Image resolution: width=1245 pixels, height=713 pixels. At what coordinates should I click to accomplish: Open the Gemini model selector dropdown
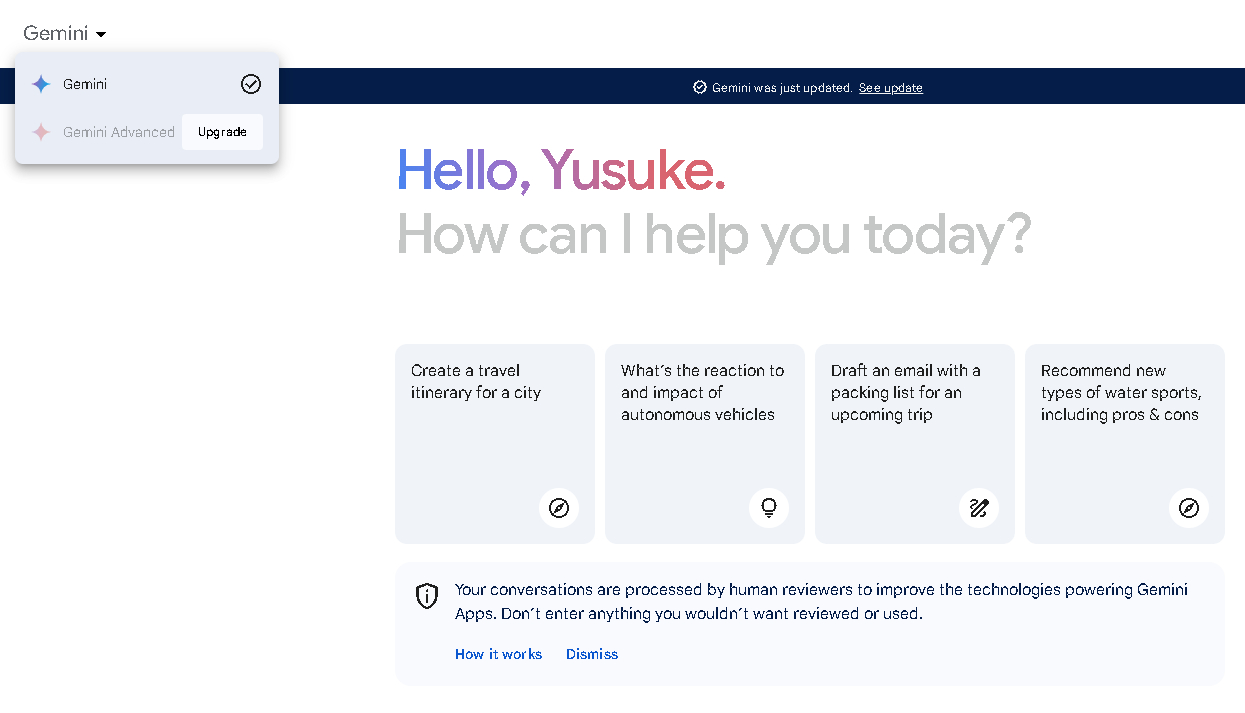pos(65,33)
